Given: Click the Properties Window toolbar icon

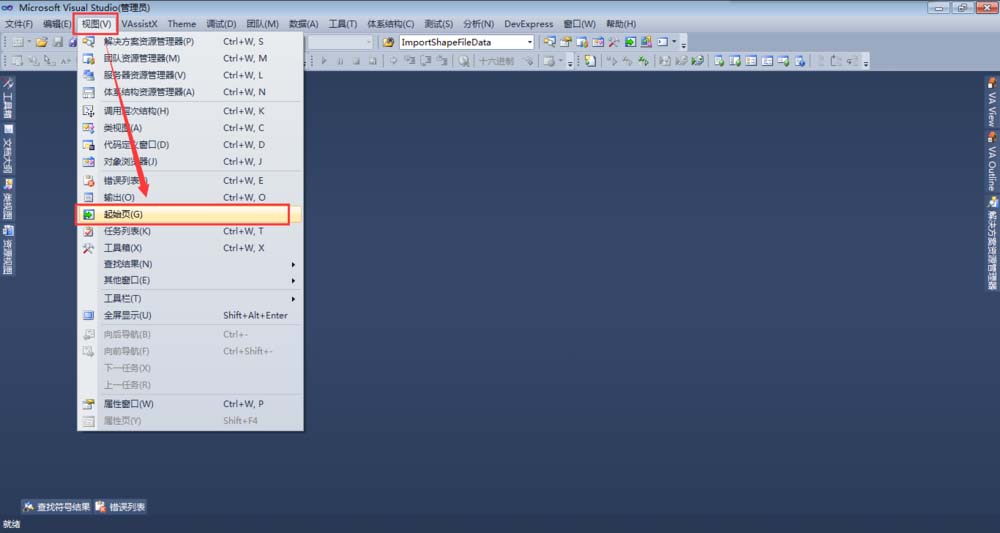Looking at the screenshot, I should [x=565, y=43].
